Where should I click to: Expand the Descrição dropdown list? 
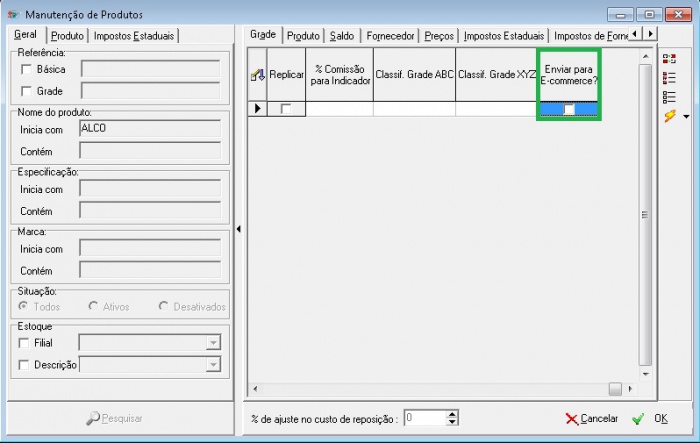tap(212, 365)
